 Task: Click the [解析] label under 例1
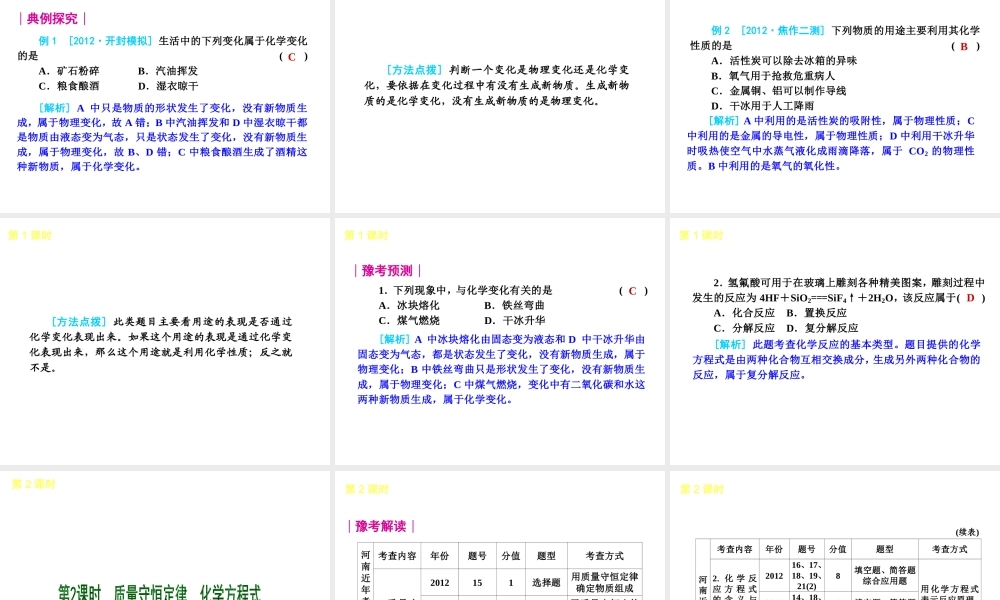[57, 108]
